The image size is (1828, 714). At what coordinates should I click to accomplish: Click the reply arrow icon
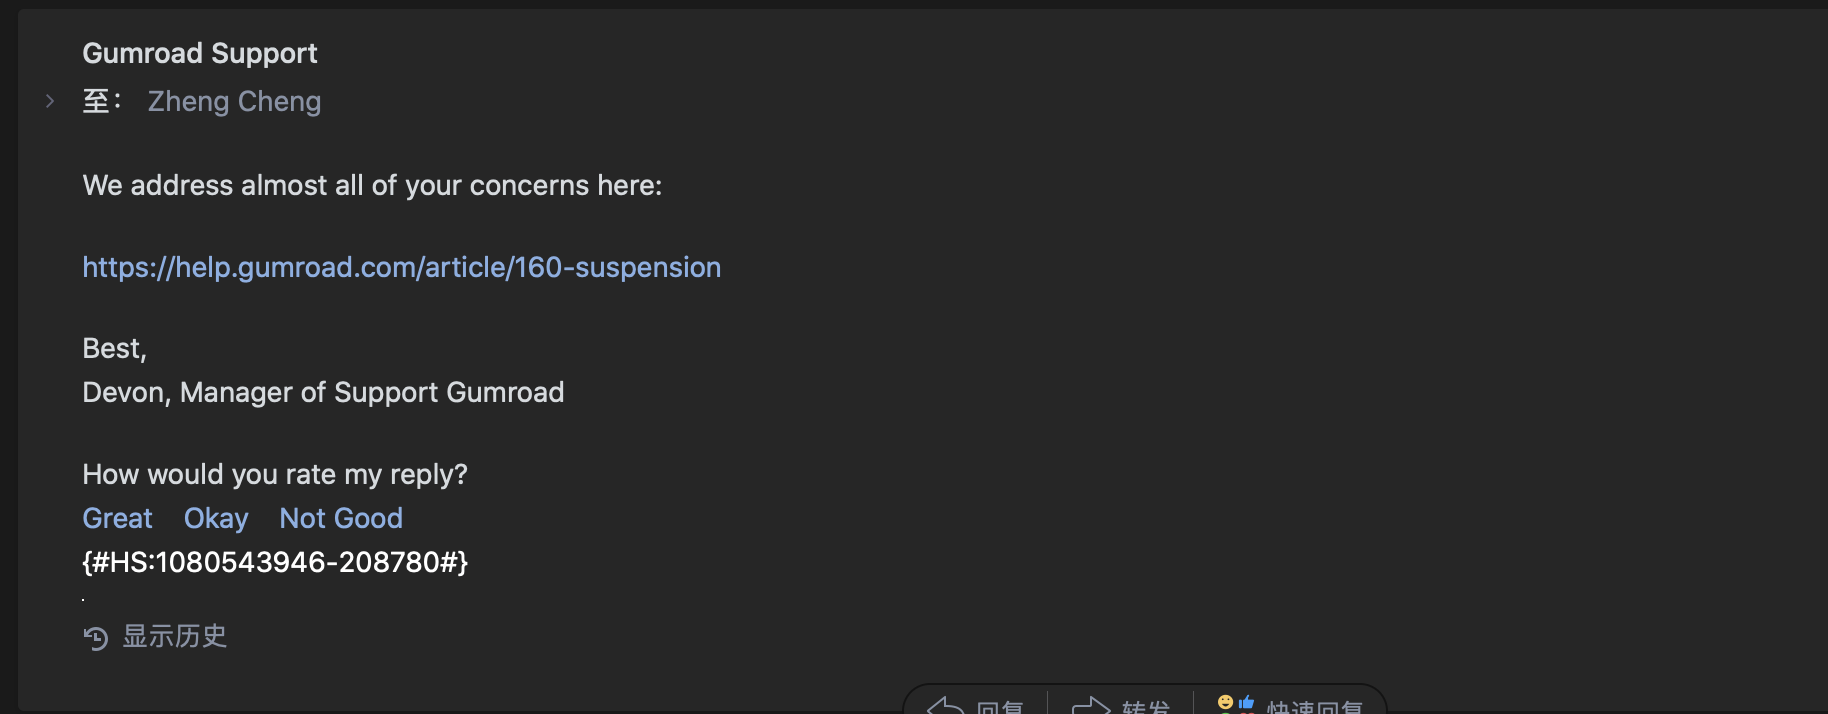click(x=945, y=707)
